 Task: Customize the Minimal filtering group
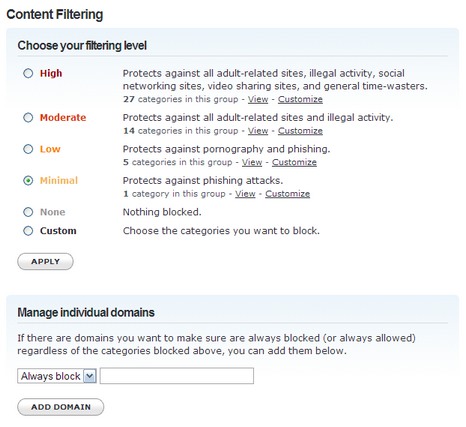coord(288,194)
